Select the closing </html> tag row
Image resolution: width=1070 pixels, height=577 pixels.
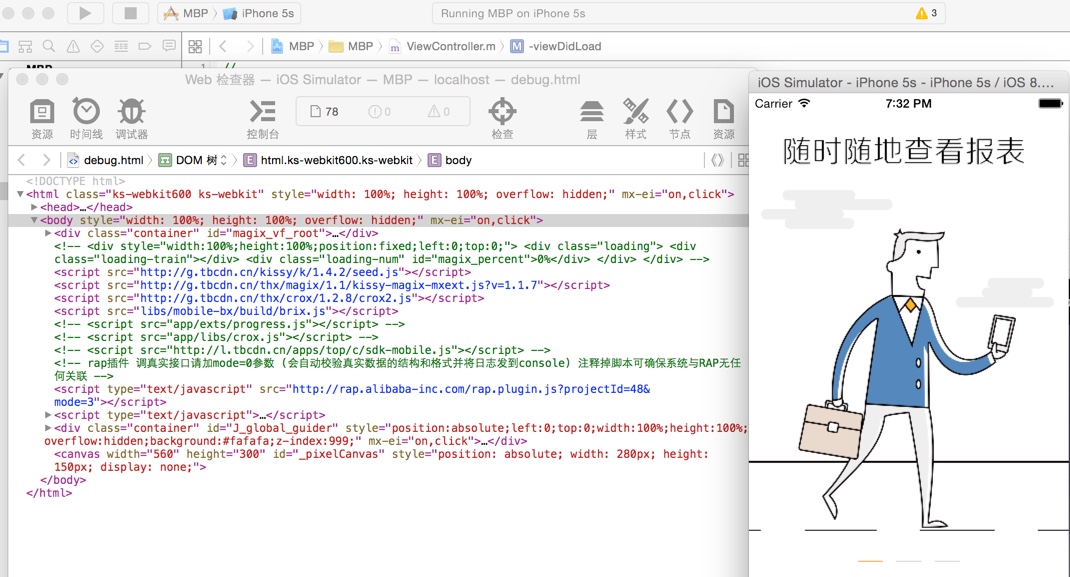(x=48, y=492)
